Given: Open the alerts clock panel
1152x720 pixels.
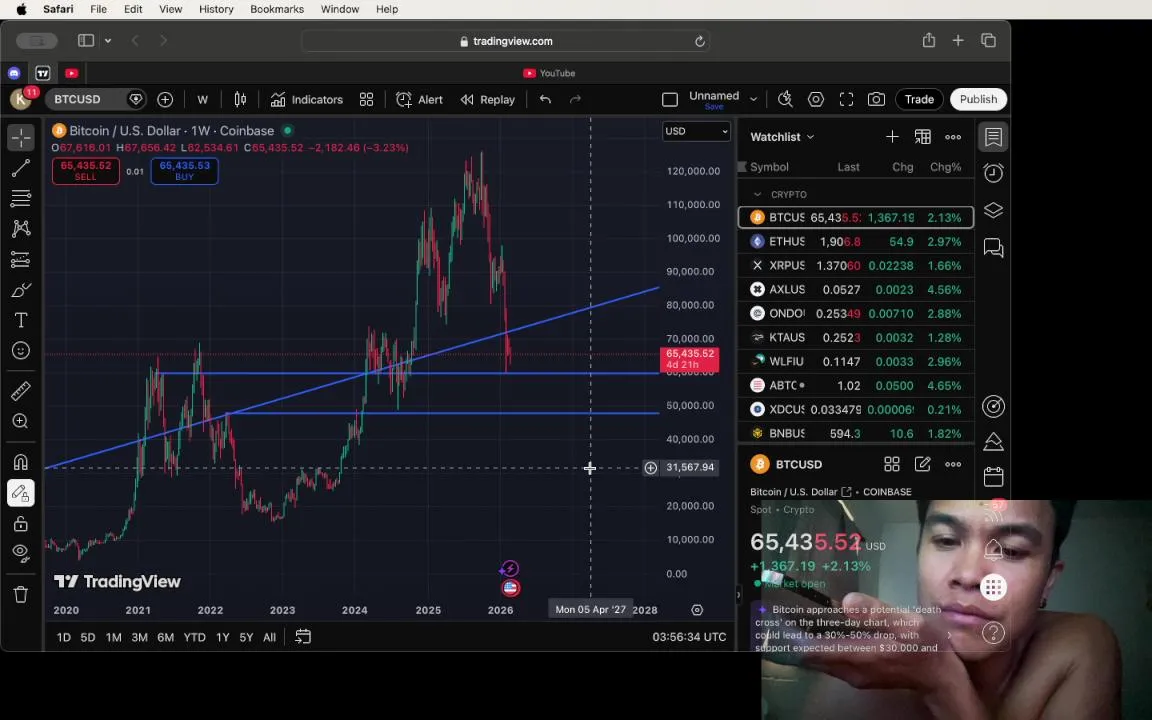Looking at the screenshot, I should tap(993, 173).
